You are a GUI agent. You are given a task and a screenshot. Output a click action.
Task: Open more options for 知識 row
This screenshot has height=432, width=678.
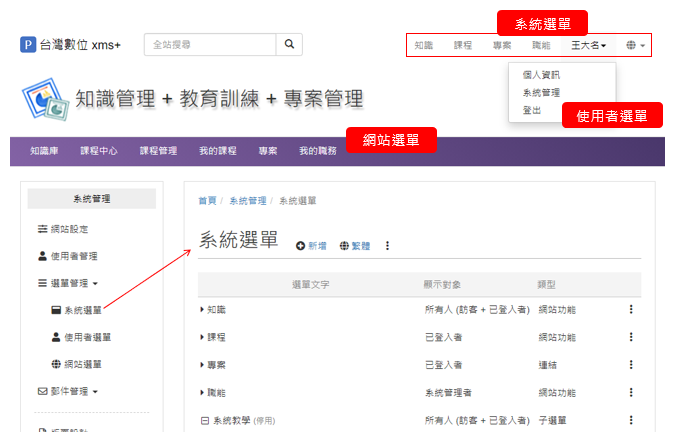coord(631,309)
